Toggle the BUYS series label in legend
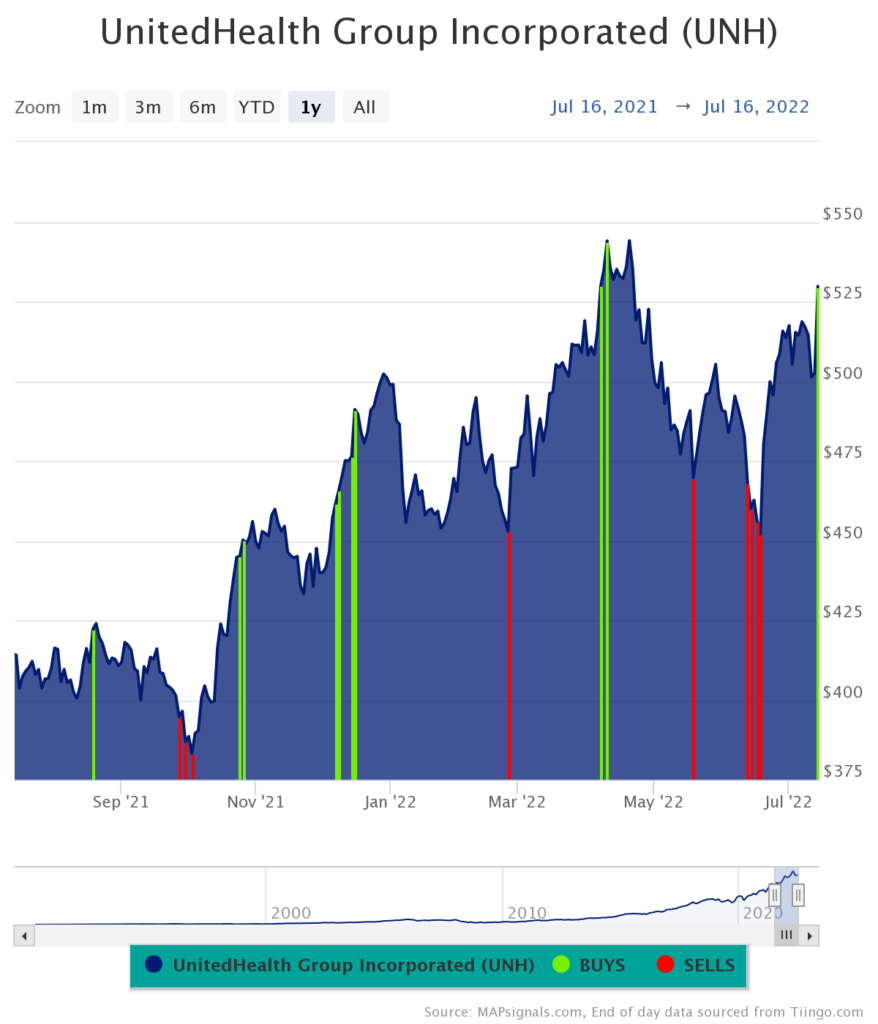Viewport: 878px width, 1024px height. [x=602, y=965]
